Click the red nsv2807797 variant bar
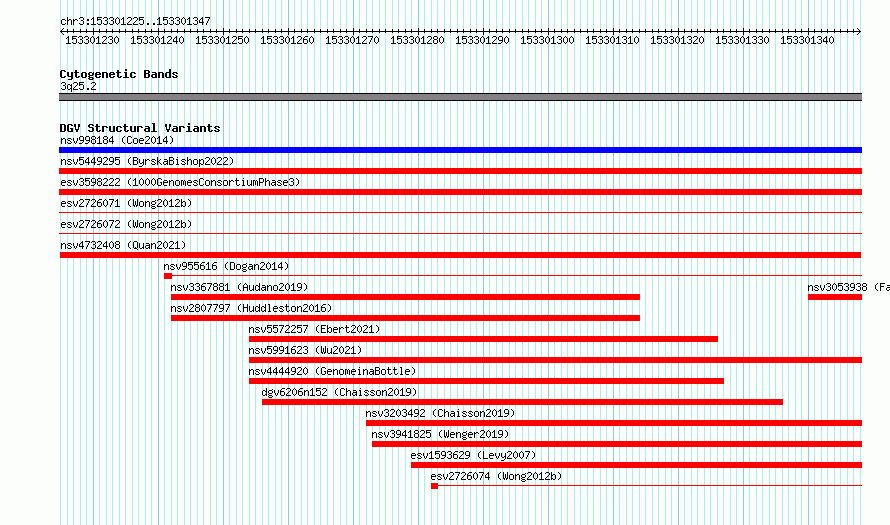The width and height of the screenshot is (890, 525). pyautogui.click(x=405, y=318)
